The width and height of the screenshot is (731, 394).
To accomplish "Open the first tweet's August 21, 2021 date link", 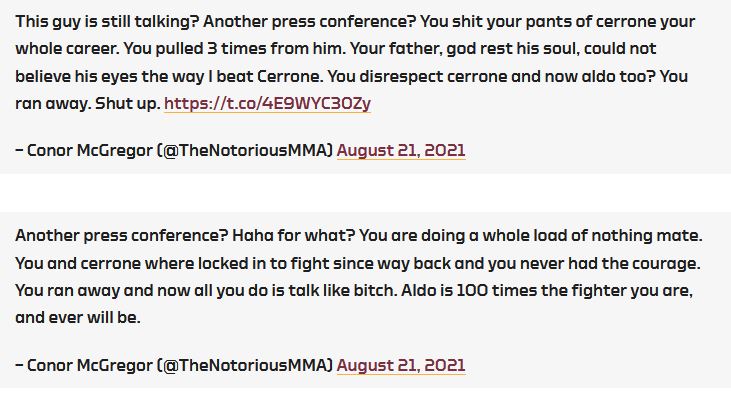I will coord(401,151).
